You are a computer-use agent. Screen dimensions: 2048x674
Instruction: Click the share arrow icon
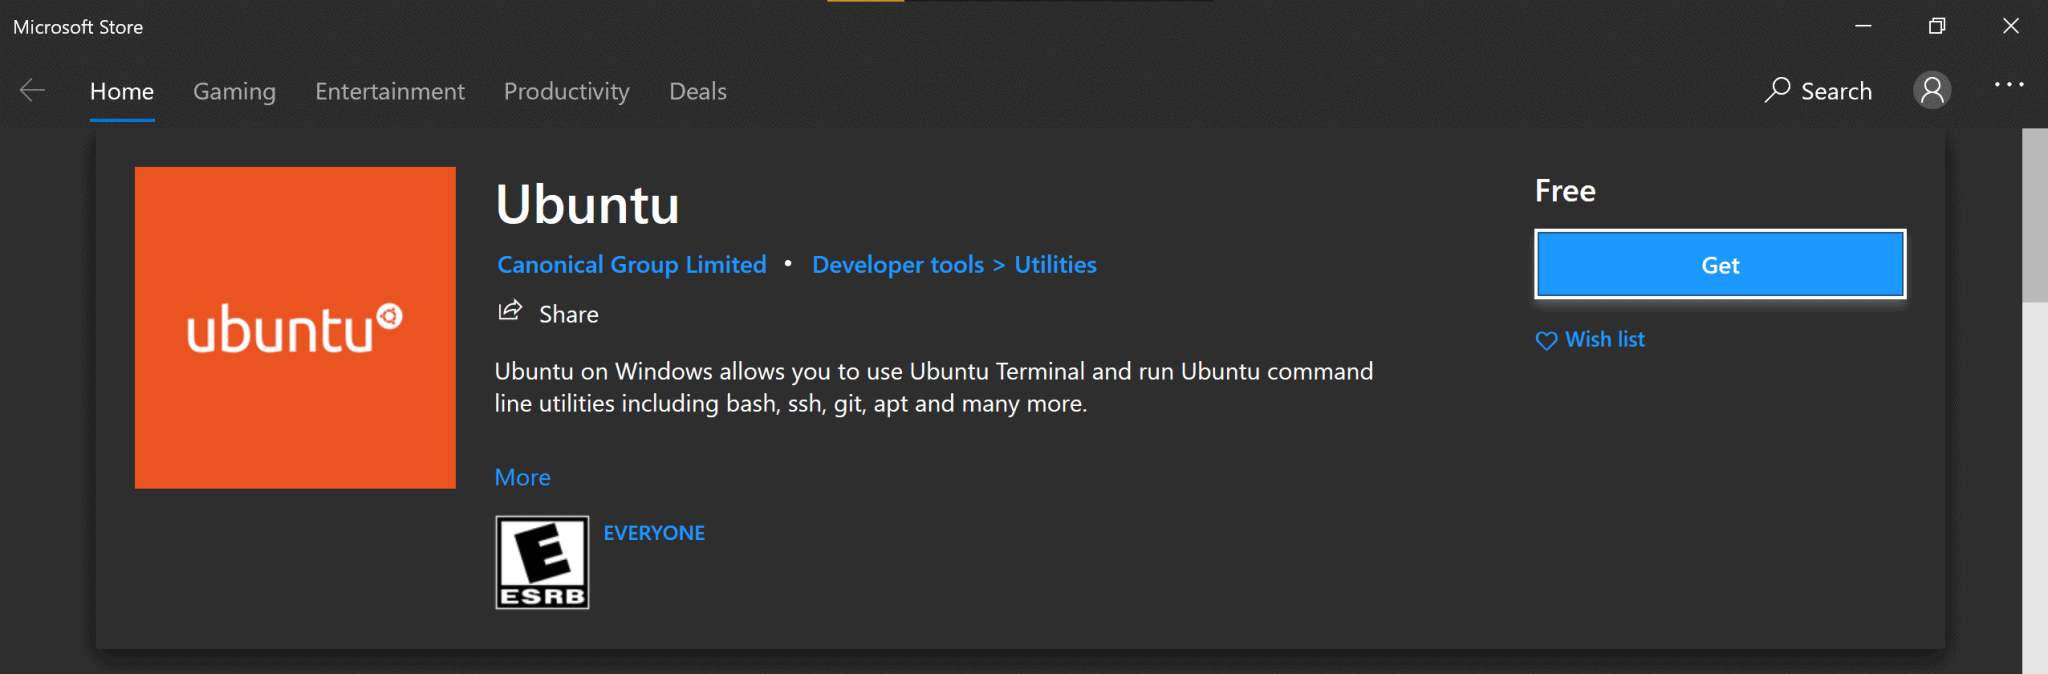tap(510, 311)
